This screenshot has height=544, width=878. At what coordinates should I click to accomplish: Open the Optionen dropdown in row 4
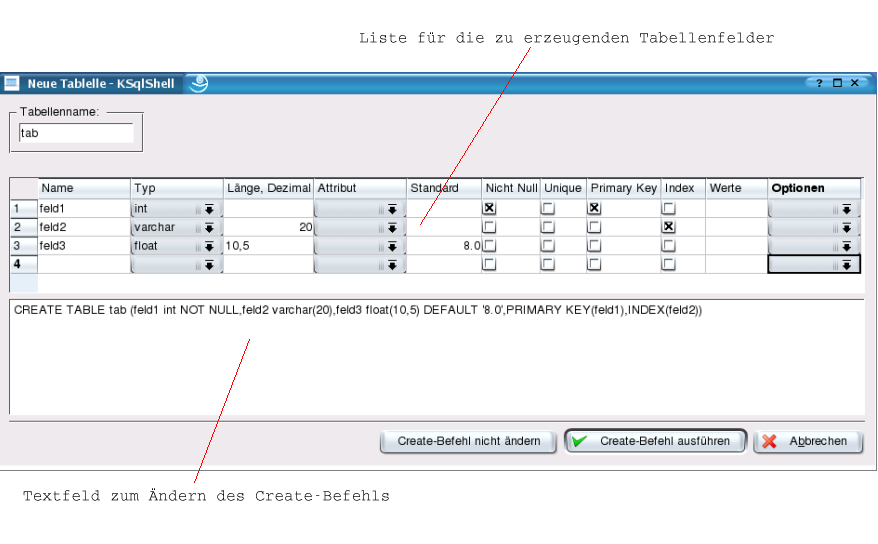click(813, 265)
